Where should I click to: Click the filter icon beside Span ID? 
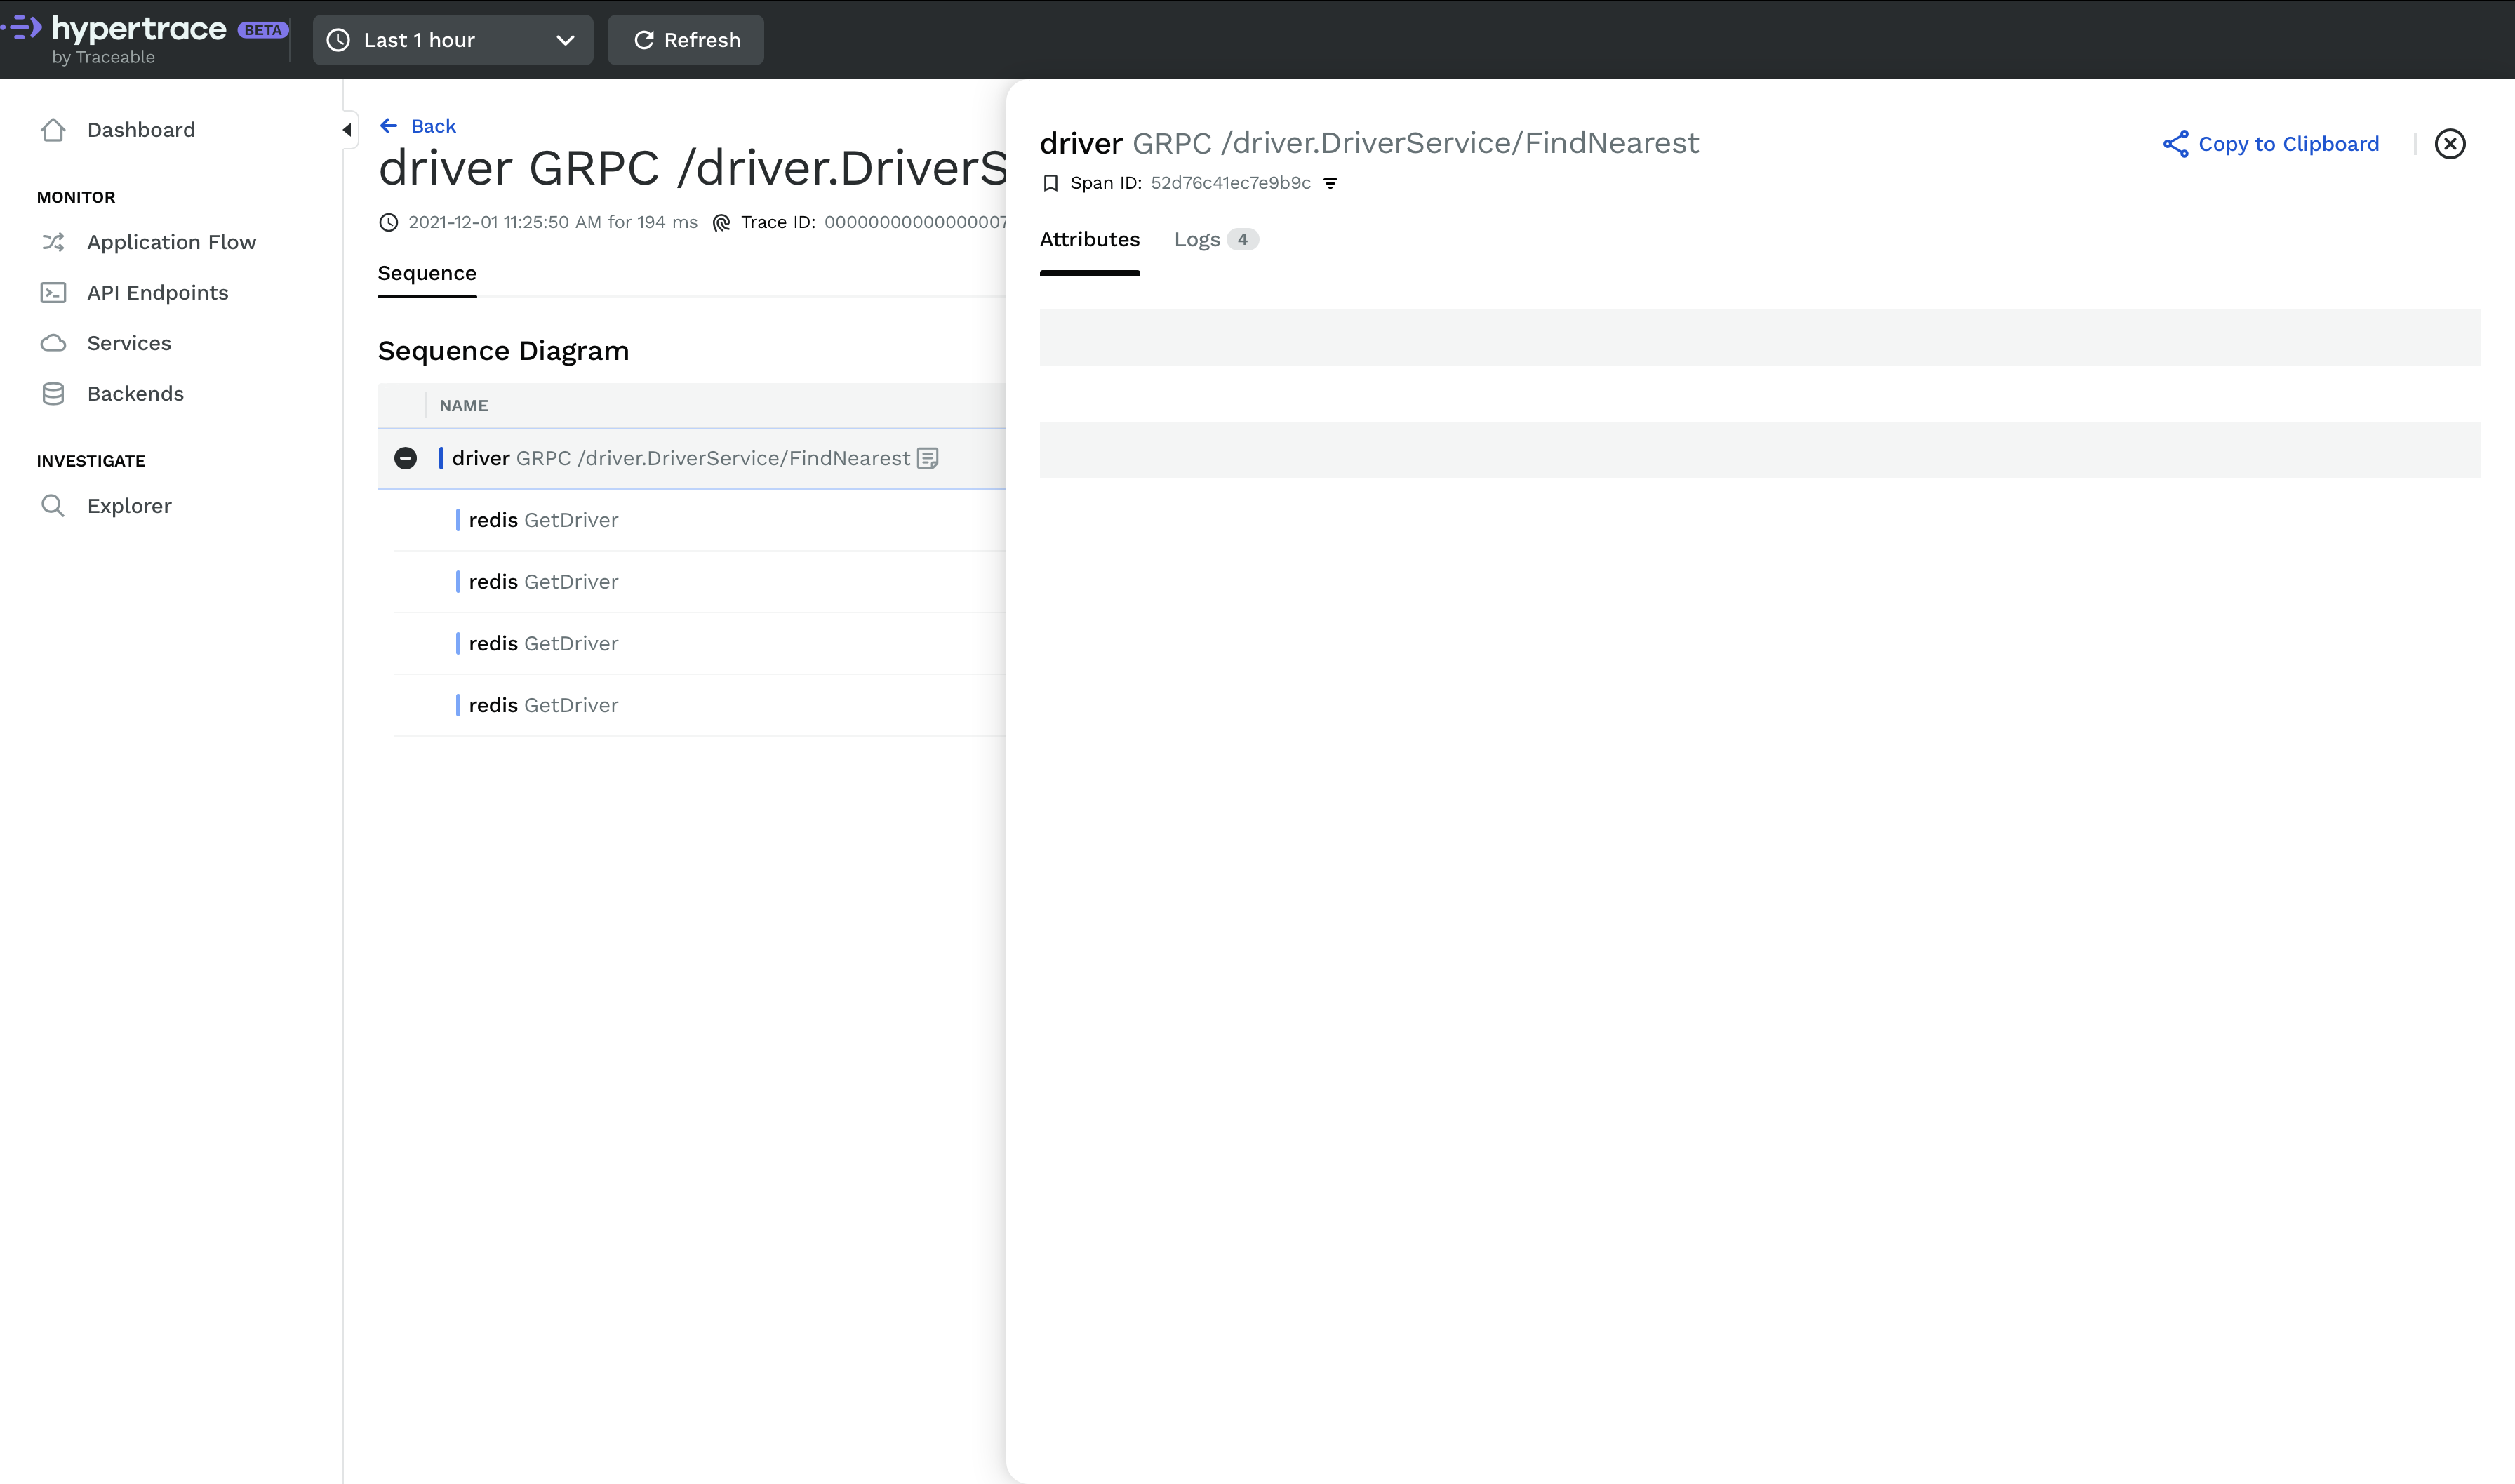[x=1330, y=183]
